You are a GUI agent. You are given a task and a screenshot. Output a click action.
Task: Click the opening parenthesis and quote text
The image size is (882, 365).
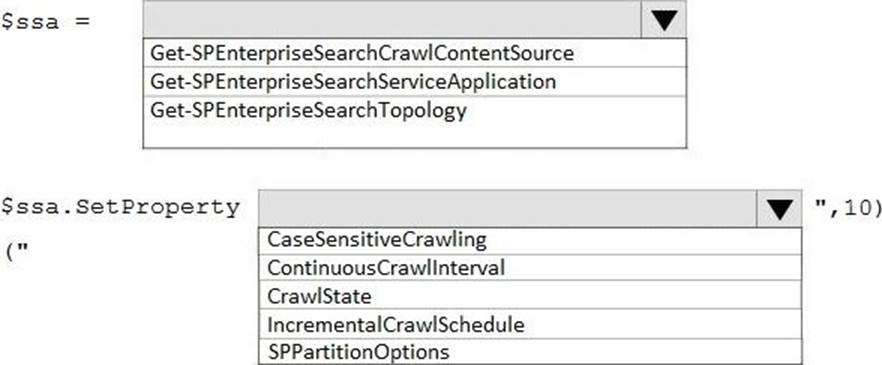click(x=16, y=250)
